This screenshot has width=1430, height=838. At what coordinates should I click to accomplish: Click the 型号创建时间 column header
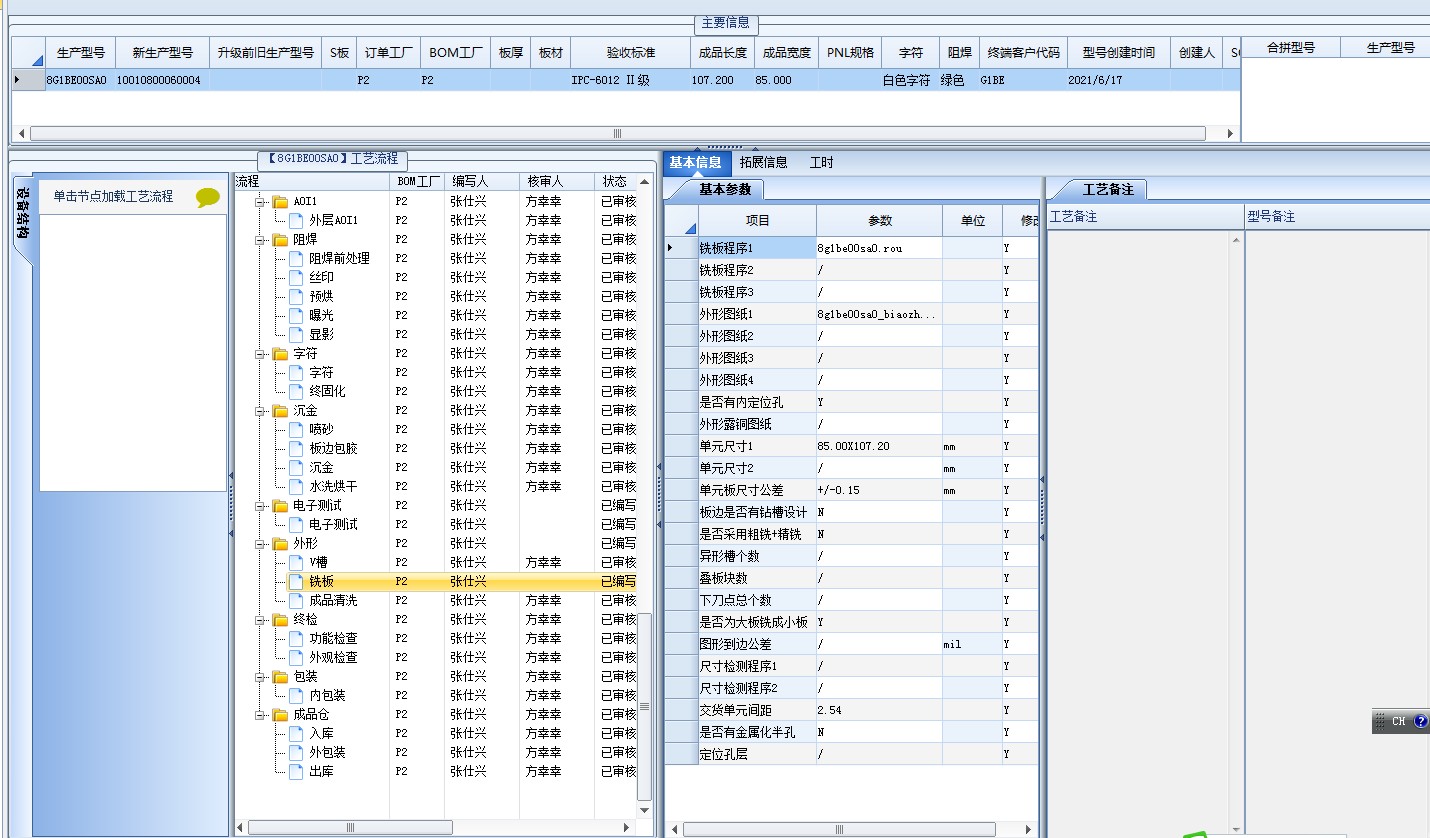[x=1118, y=52]
